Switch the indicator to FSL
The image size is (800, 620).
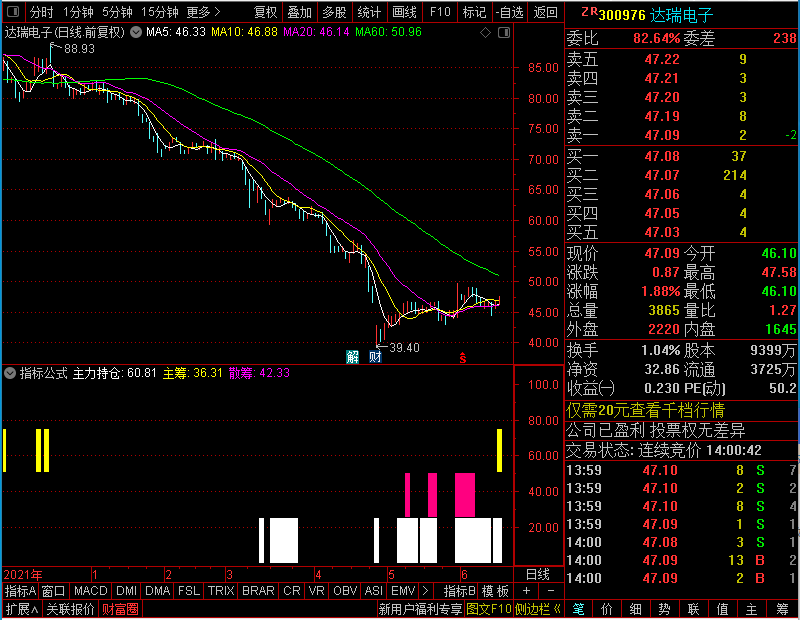point(189,591)
